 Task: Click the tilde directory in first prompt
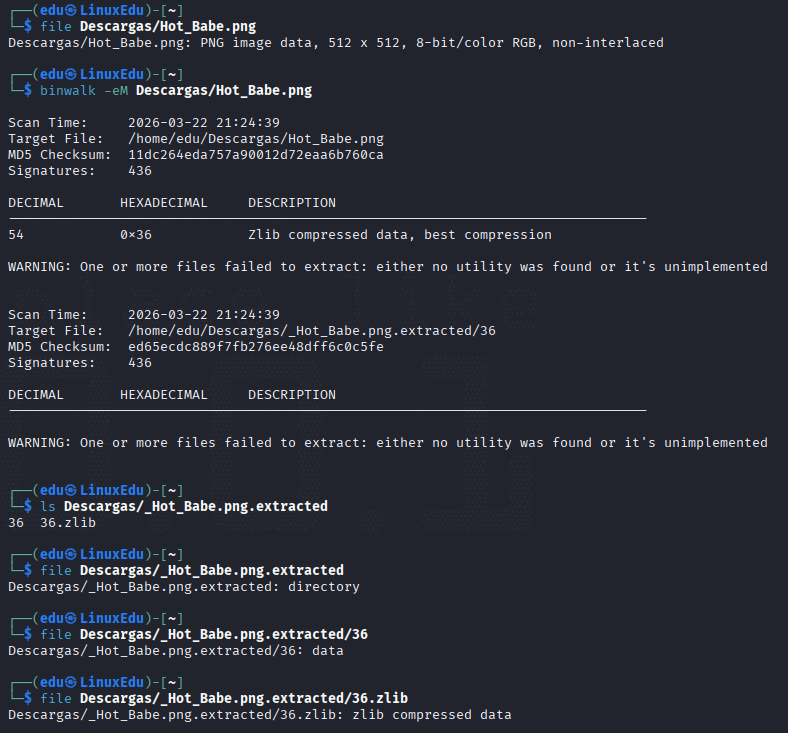click(x=172, y=11)
